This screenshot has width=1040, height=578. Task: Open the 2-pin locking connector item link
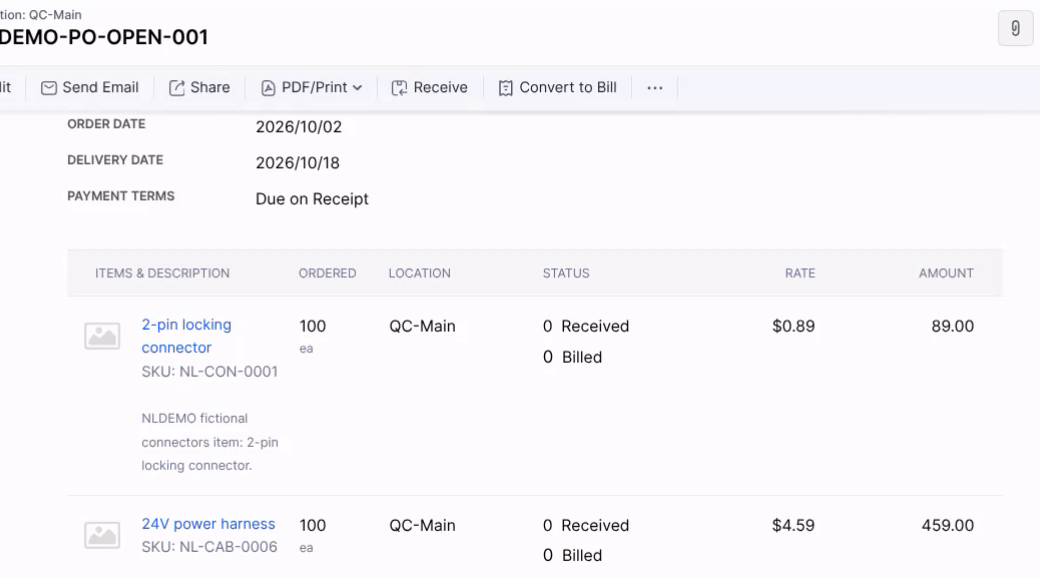point(186,336)
